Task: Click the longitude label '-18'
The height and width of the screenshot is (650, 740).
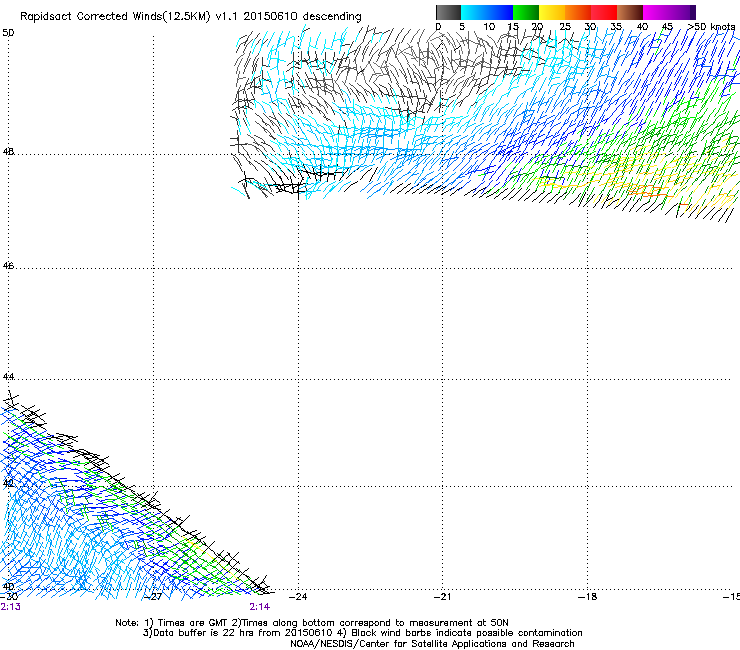Action: click(587, 597)
